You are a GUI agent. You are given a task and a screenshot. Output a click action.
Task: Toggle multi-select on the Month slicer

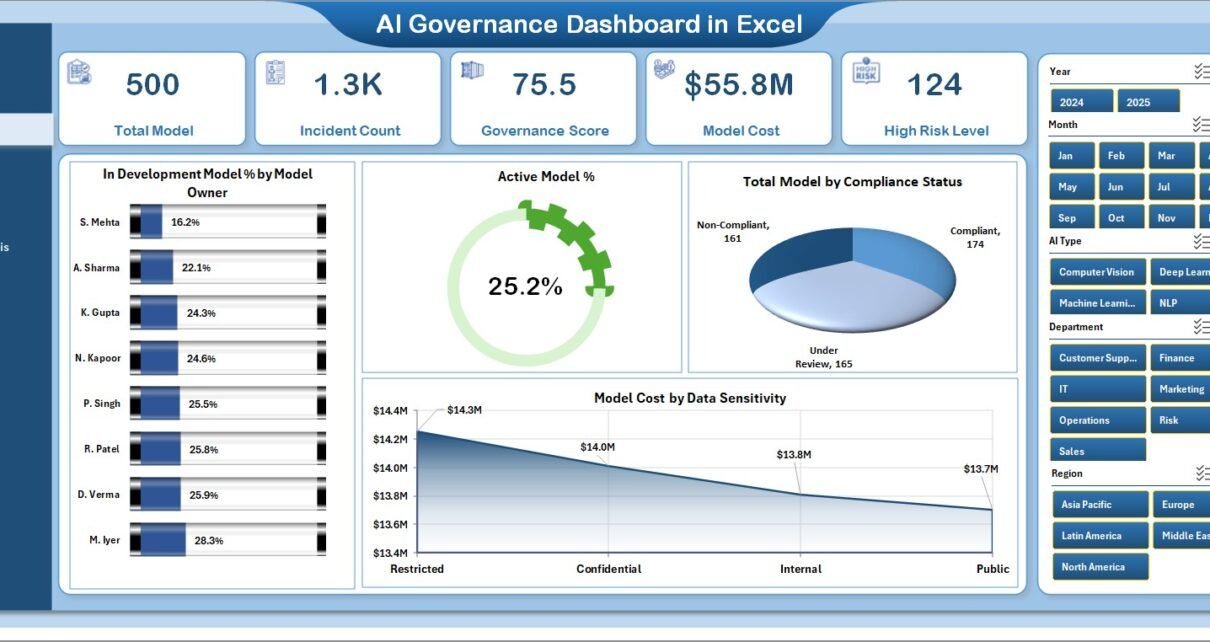click(1201, 125)
